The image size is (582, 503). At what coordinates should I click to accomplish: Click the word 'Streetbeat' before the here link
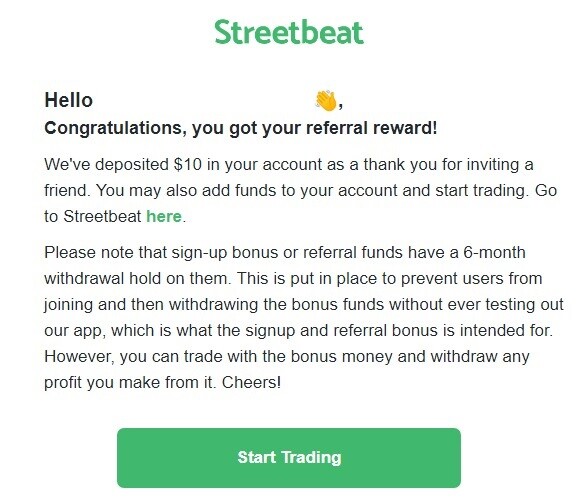point(102,216)
